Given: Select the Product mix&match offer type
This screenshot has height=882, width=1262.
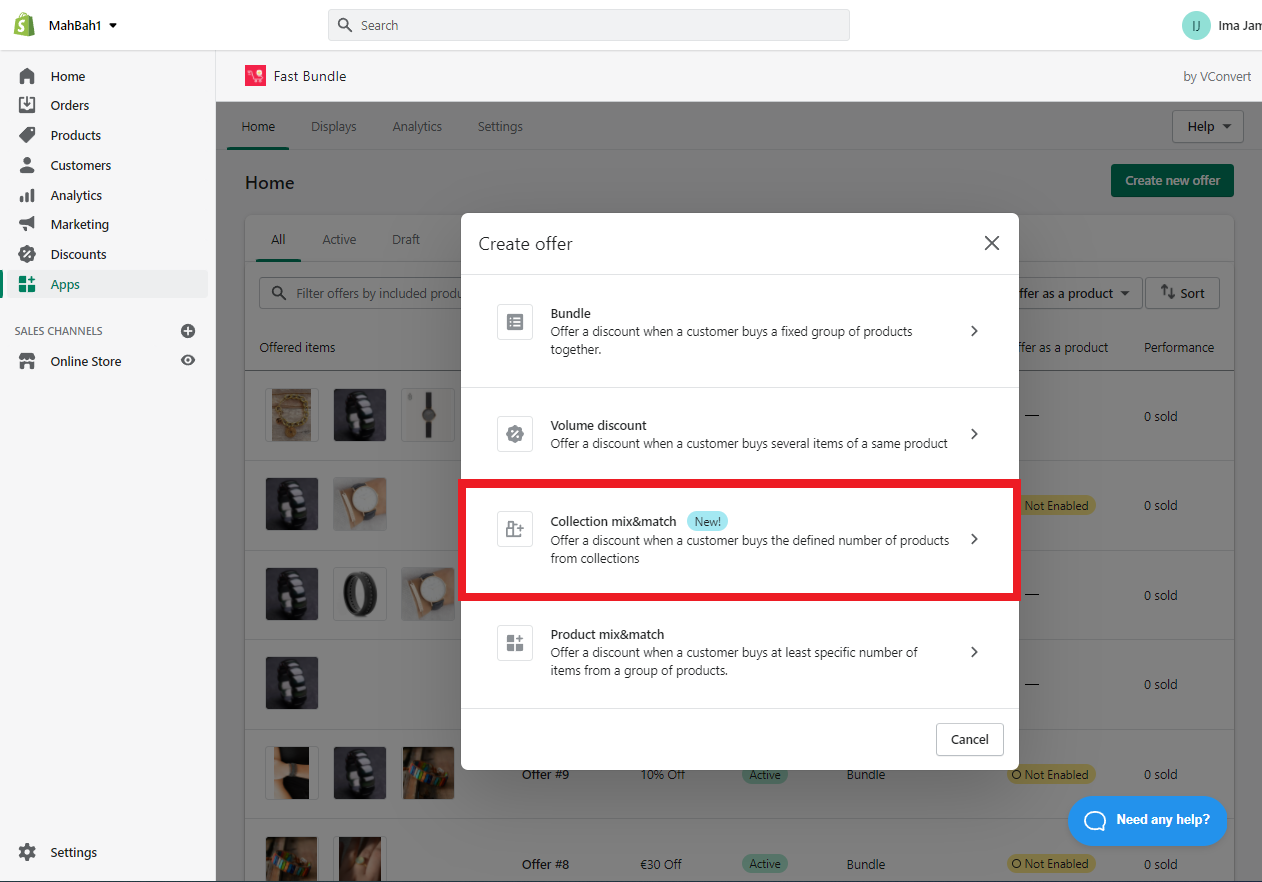Looking at the screenshot, I should tap(740, 652).
